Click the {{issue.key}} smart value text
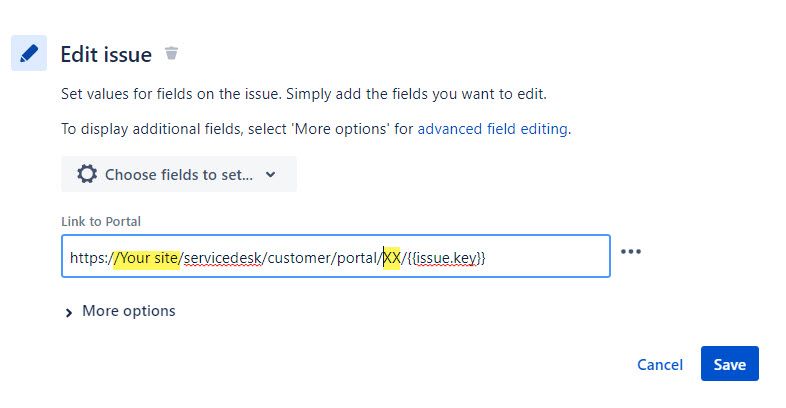 coord(446,258)
